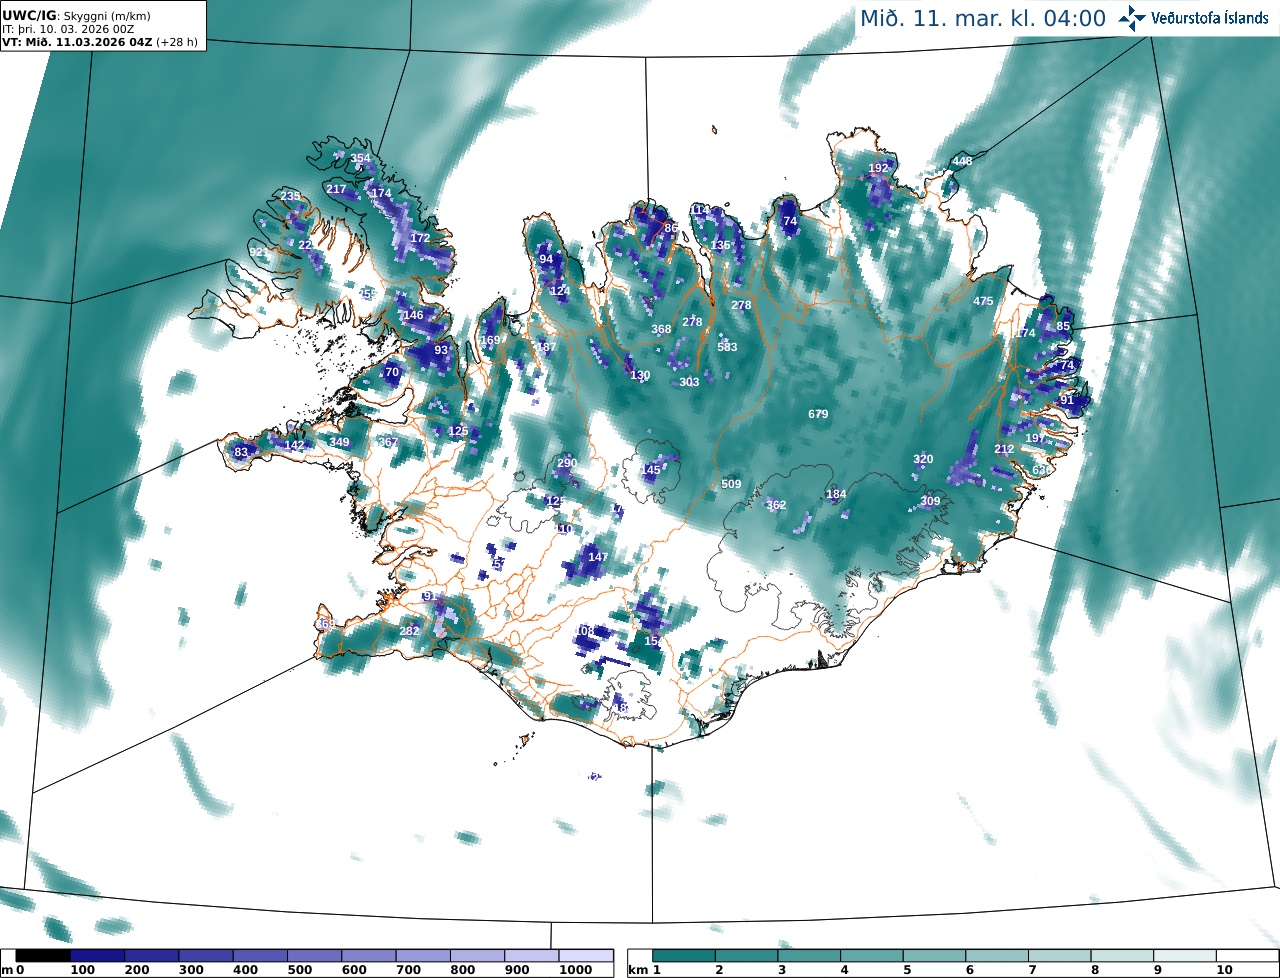
Task: Pick the 100–200 m dark navy swatch
Action: [x=97, y=956]
